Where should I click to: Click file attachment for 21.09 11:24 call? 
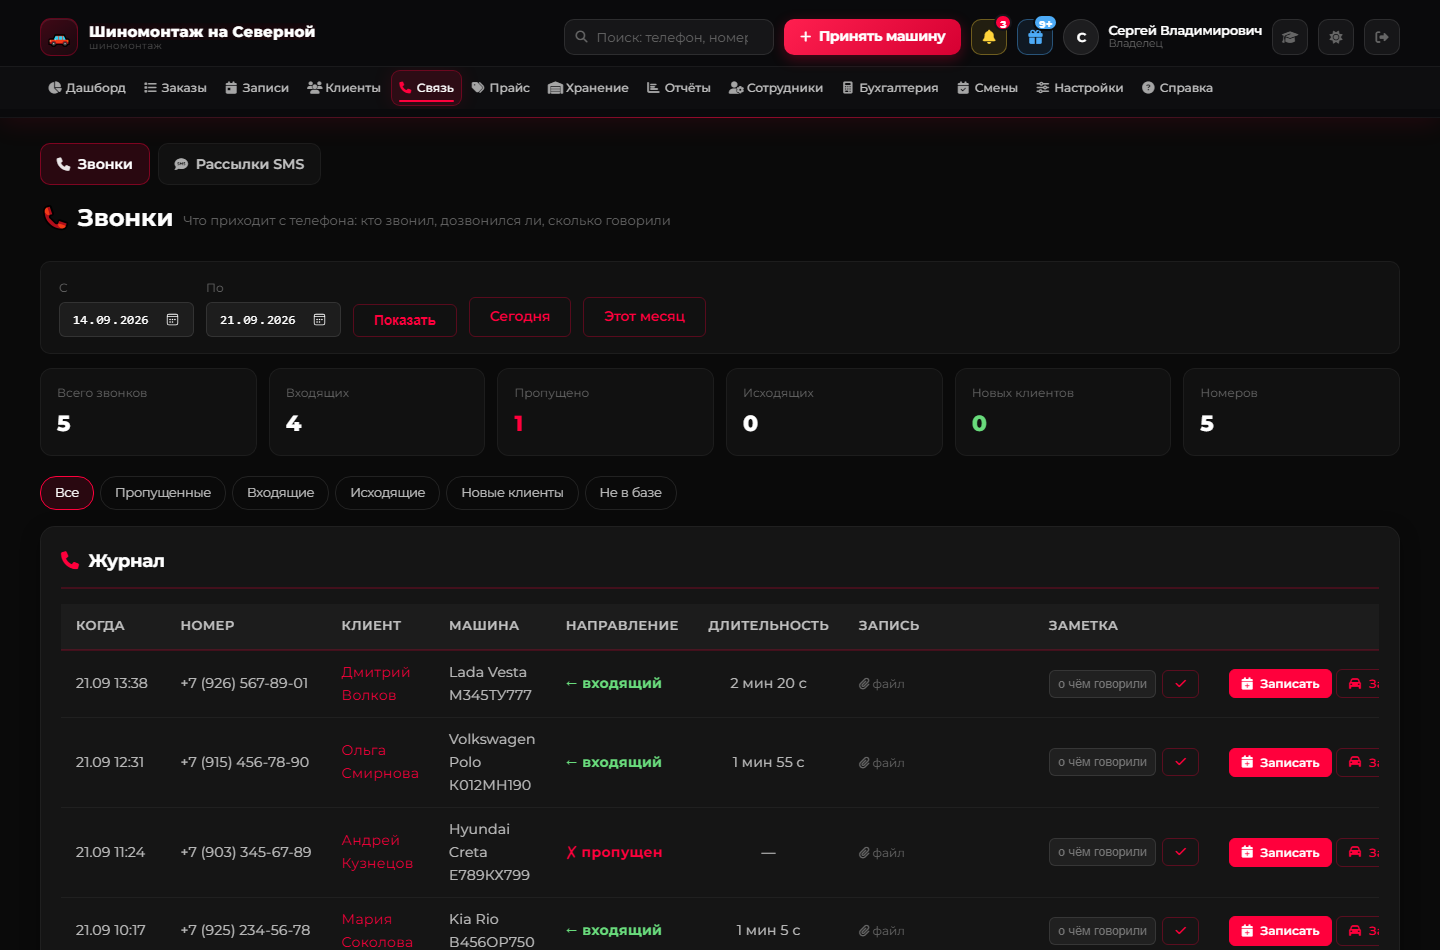(x=881, y=853)
